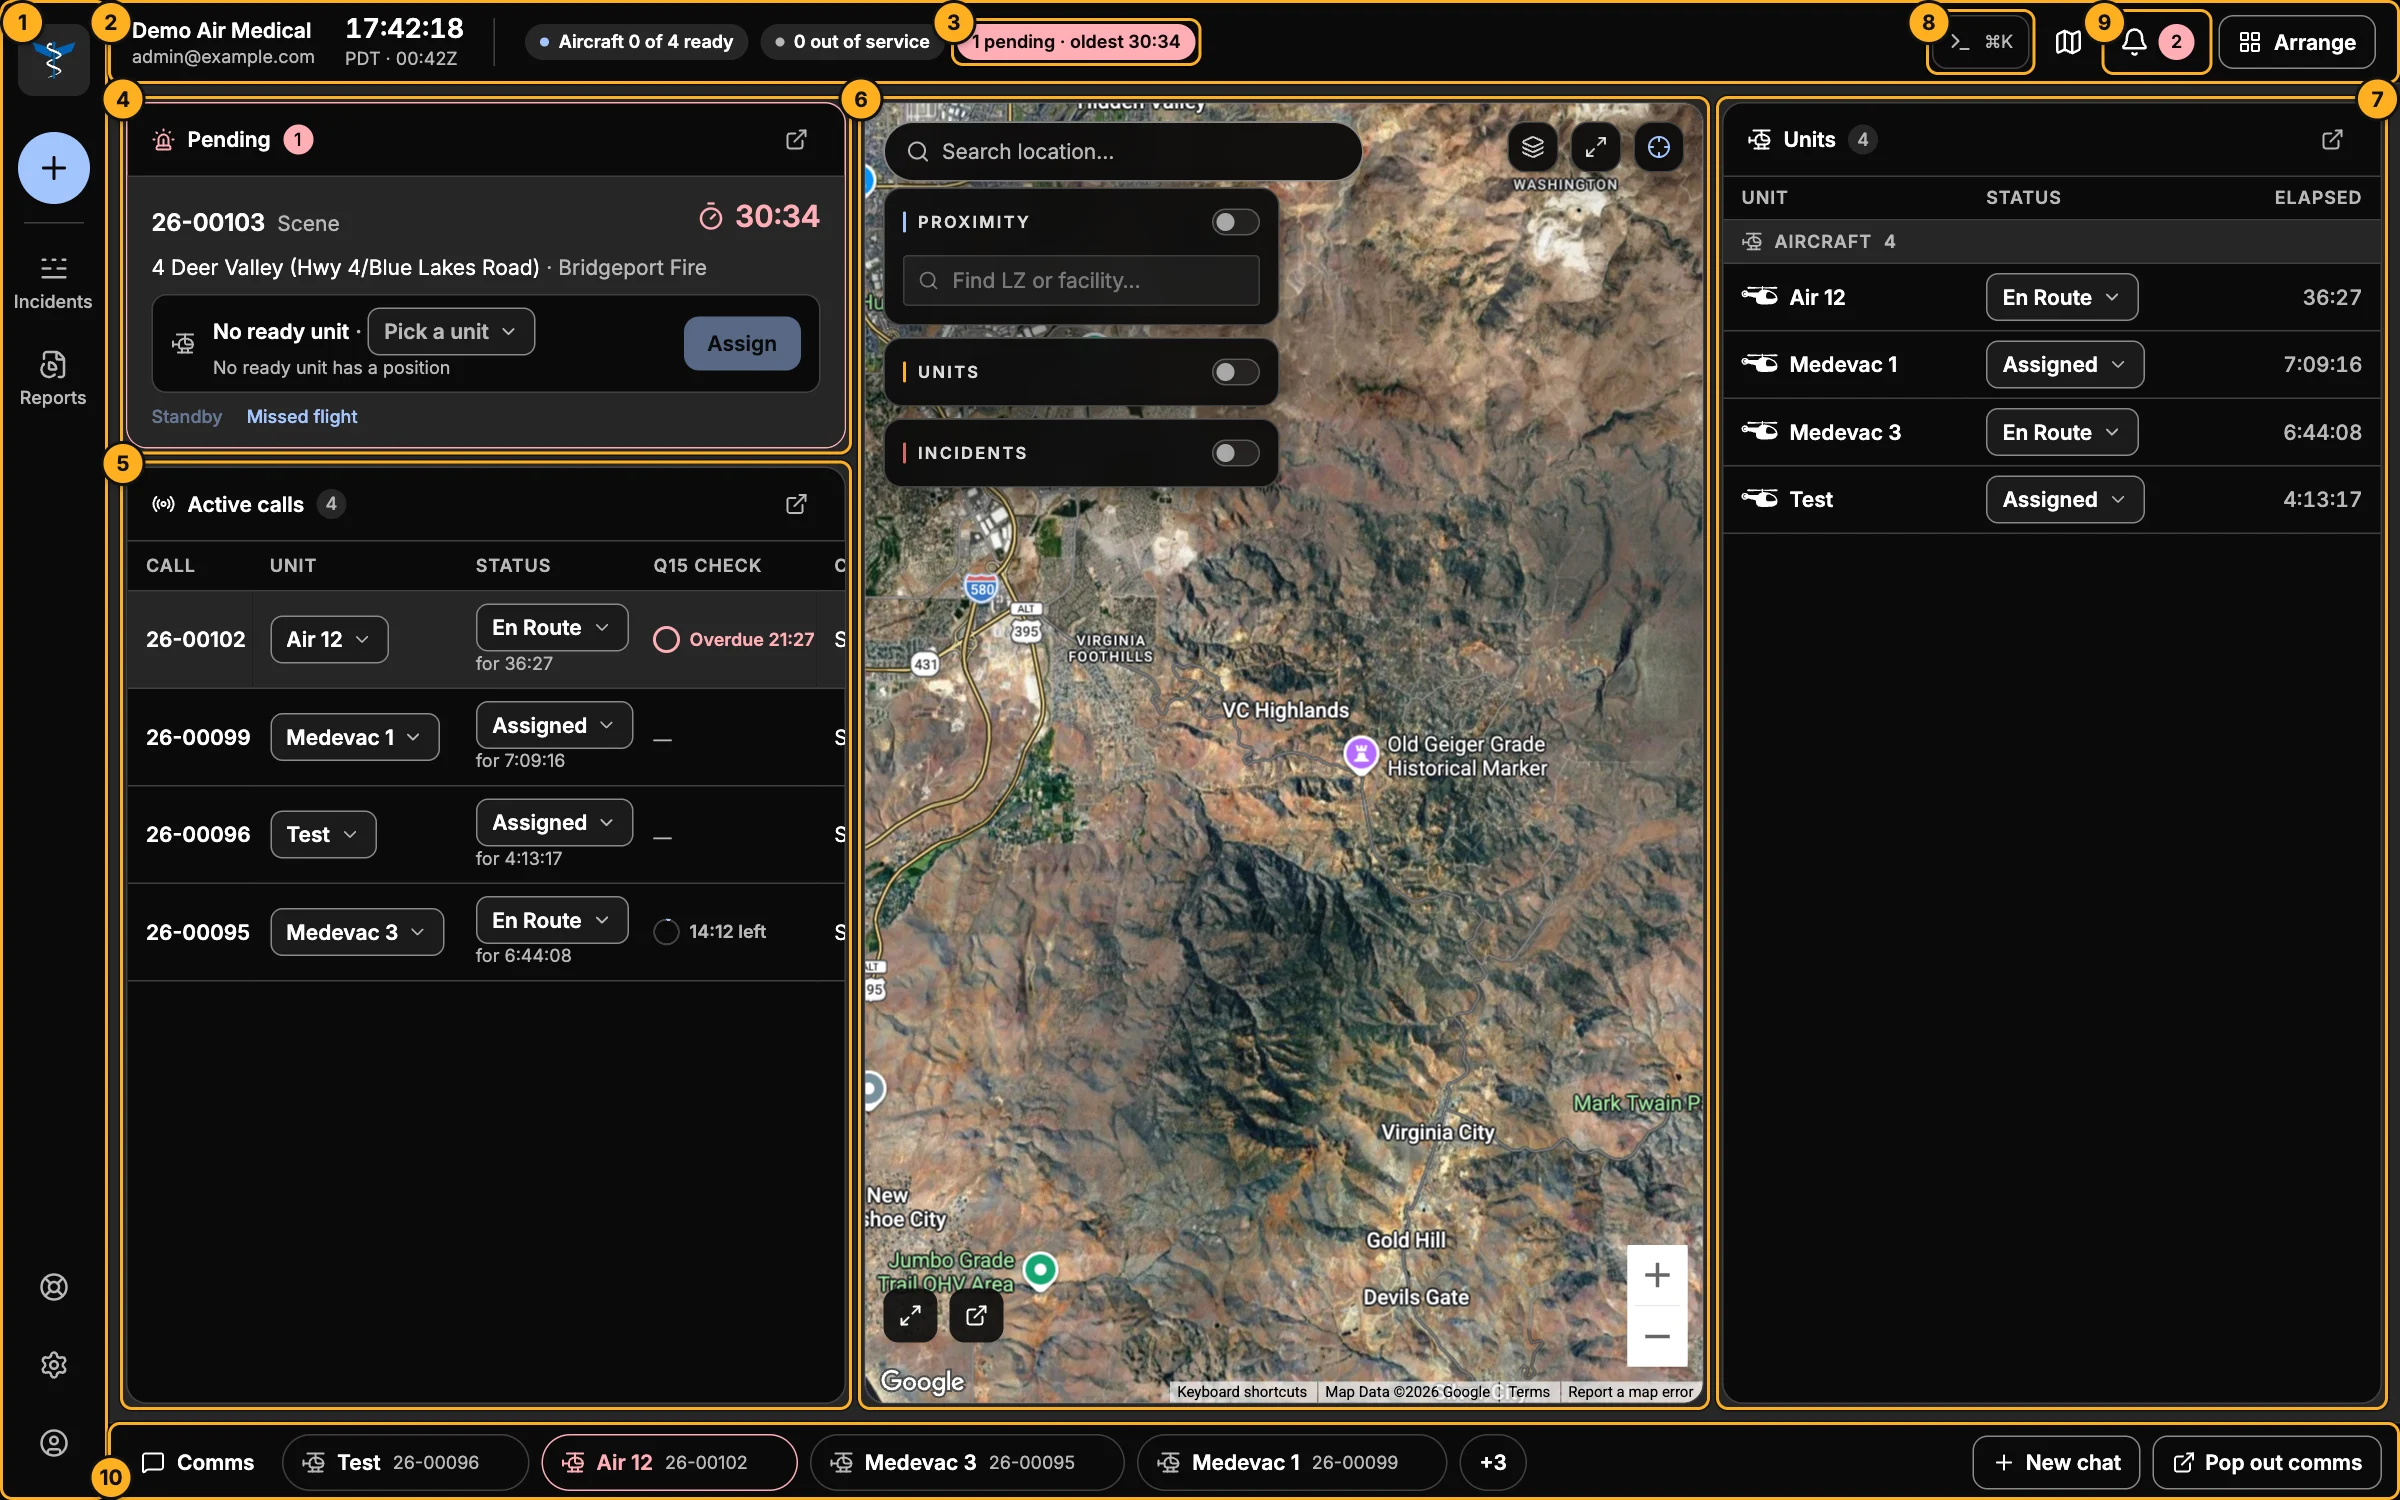Toggle the Proximity switch on
The width and height of the screenshot is (2400, 1500).
click(x=1235, y=222)
